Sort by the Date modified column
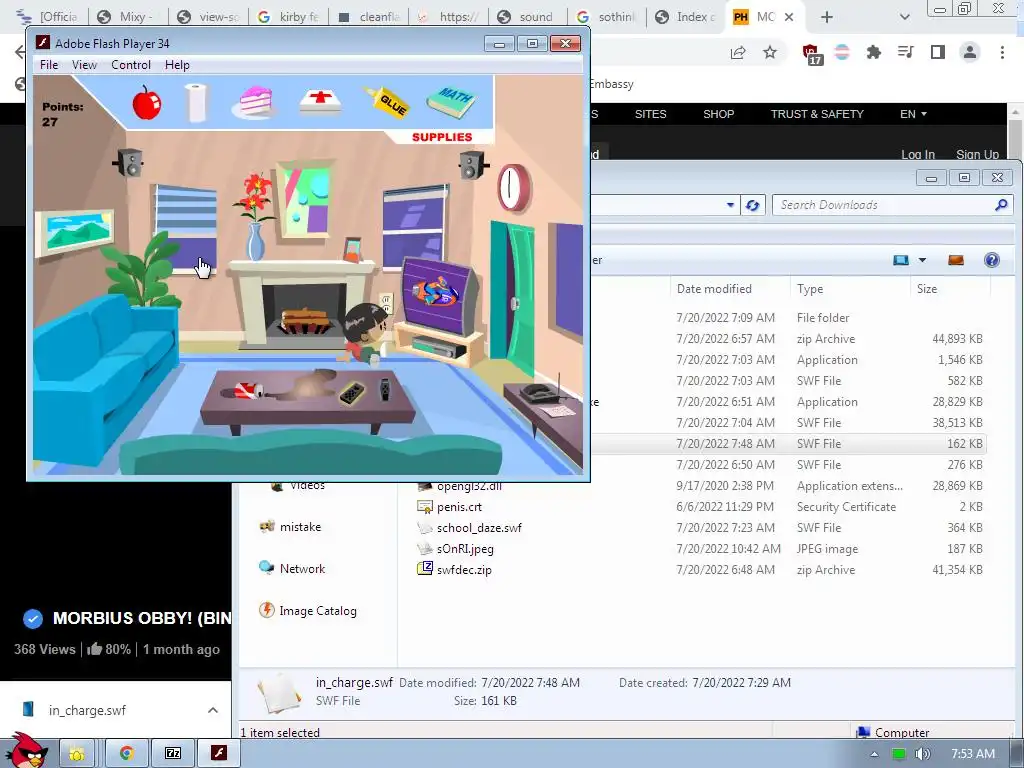 (x=730, y=289)
